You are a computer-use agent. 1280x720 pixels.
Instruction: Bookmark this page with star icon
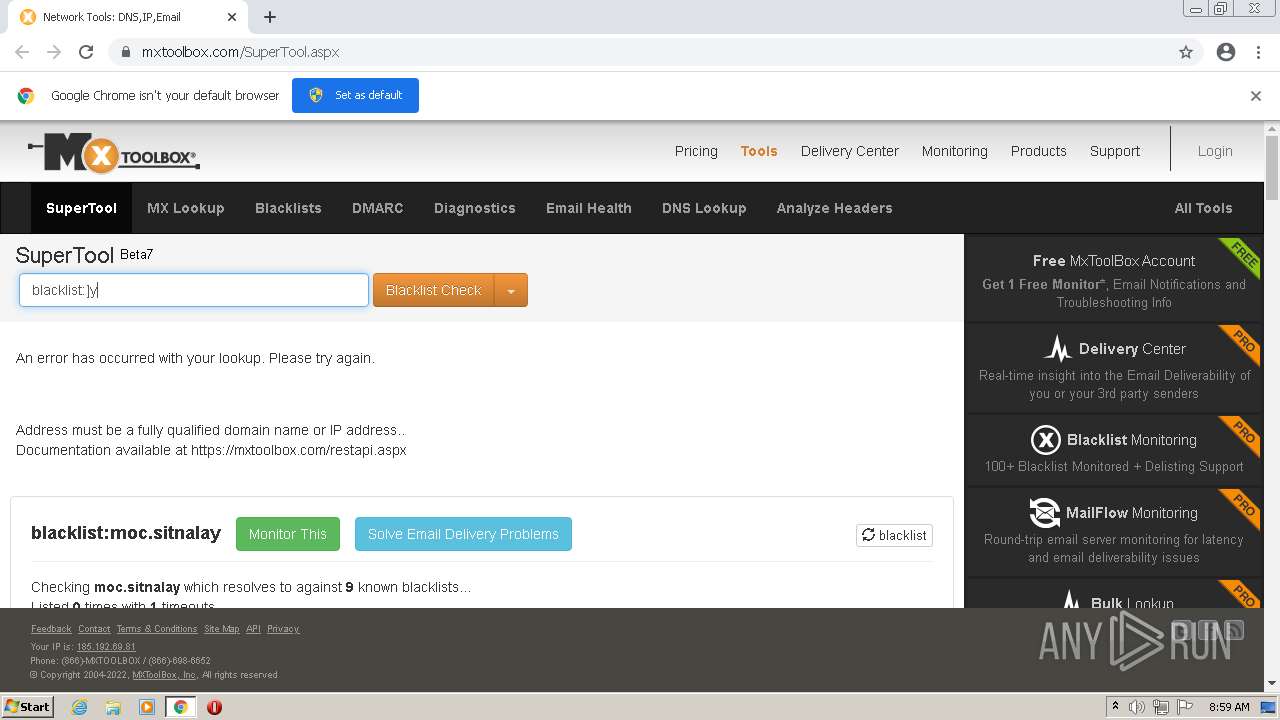click(x=1186, y=52)
